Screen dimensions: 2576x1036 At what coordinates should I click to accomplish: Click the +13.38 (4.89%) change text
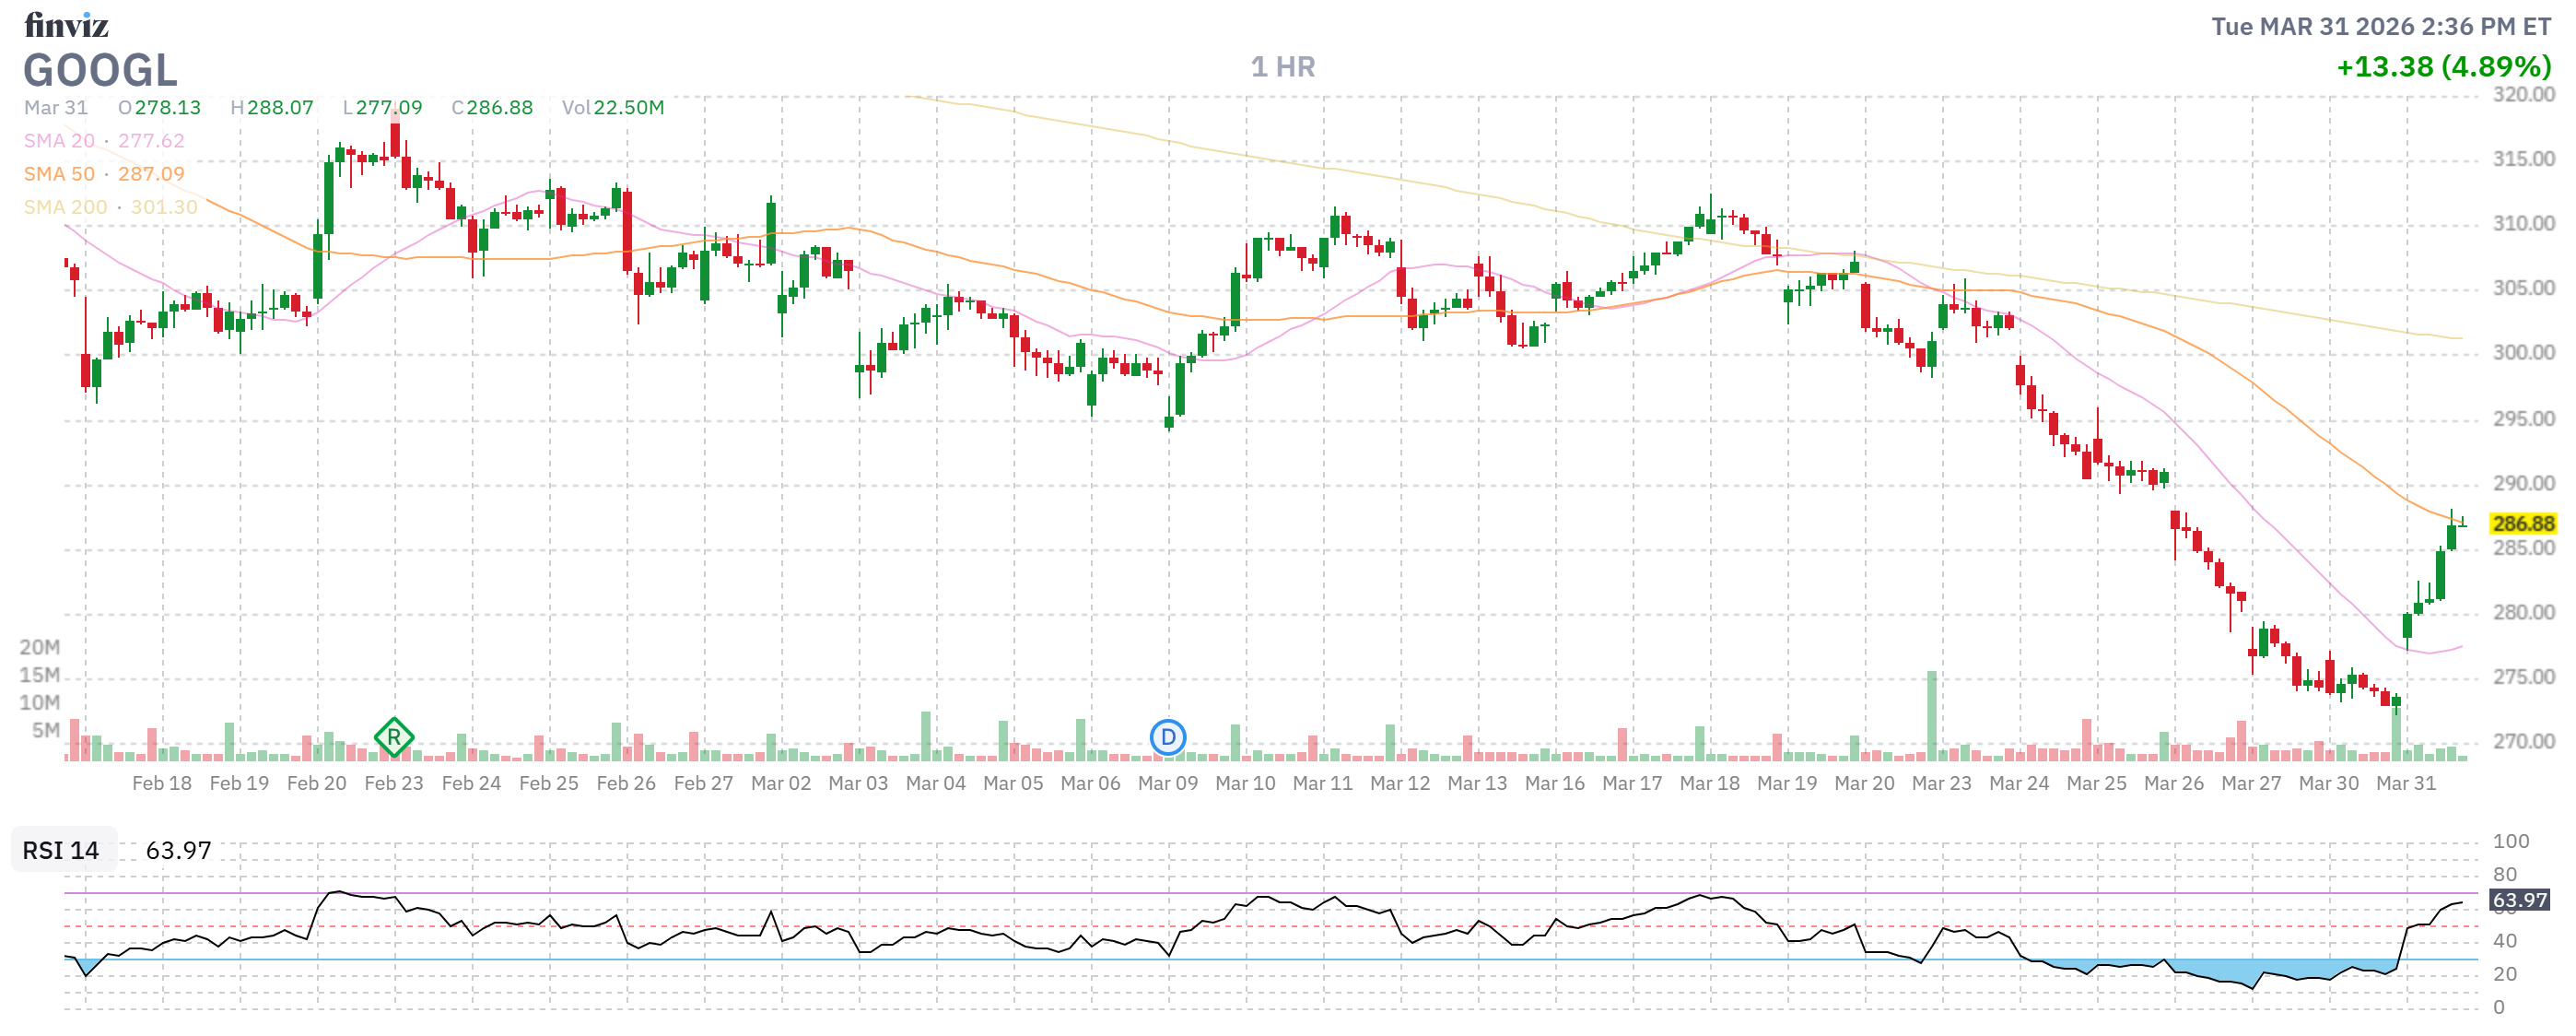coord(2443,67)
